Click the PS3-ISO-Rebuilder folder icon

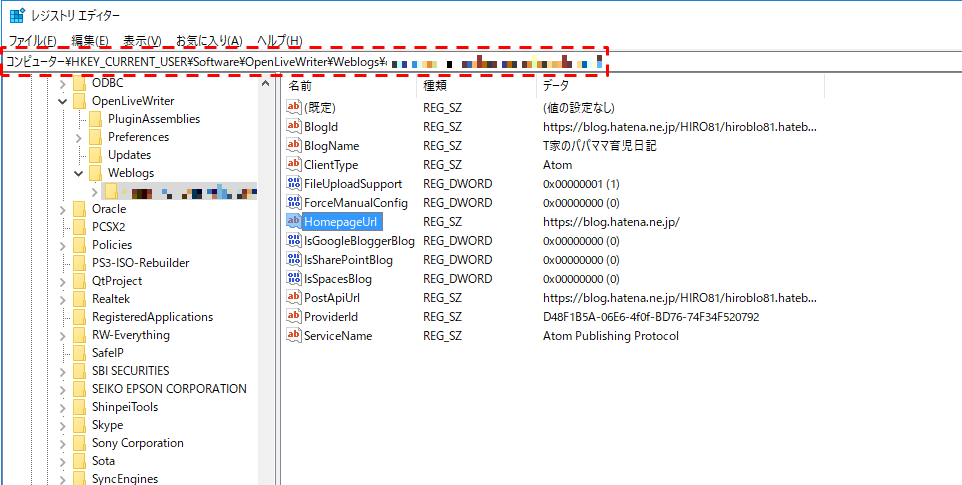click(80, 263)
